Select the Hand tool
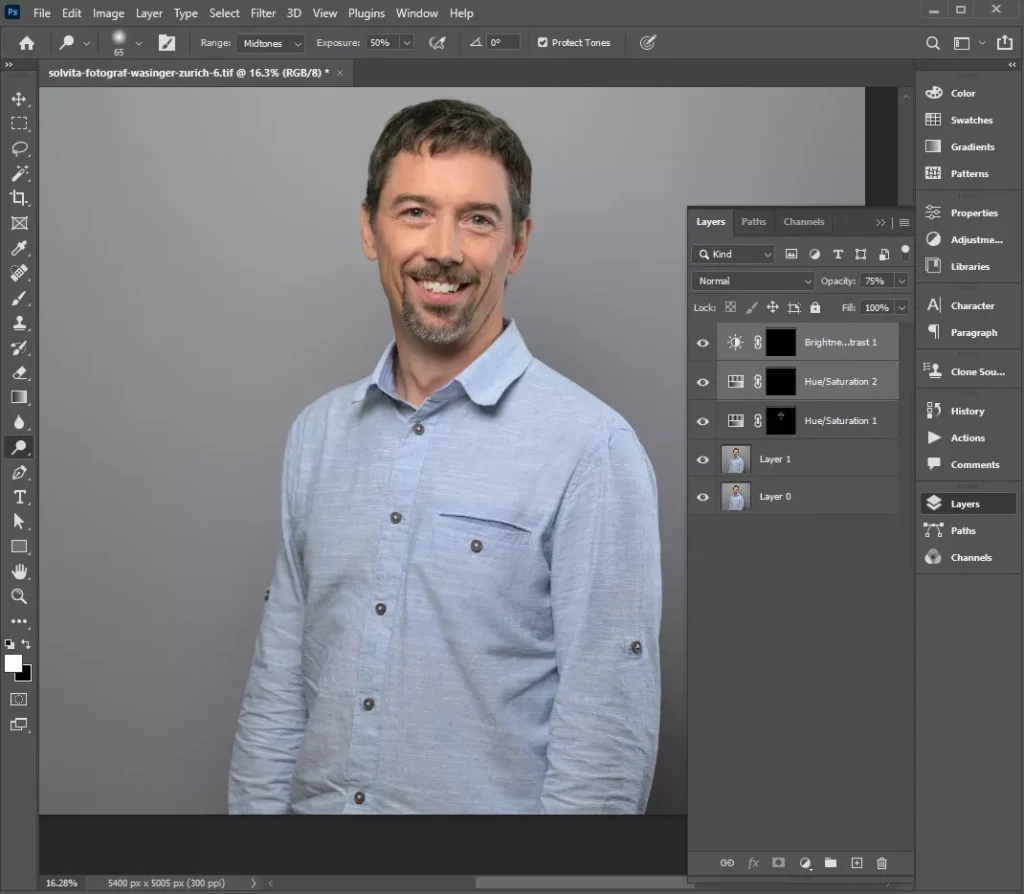This screenshot has width=1024, height=894. (x=19, y=571)
